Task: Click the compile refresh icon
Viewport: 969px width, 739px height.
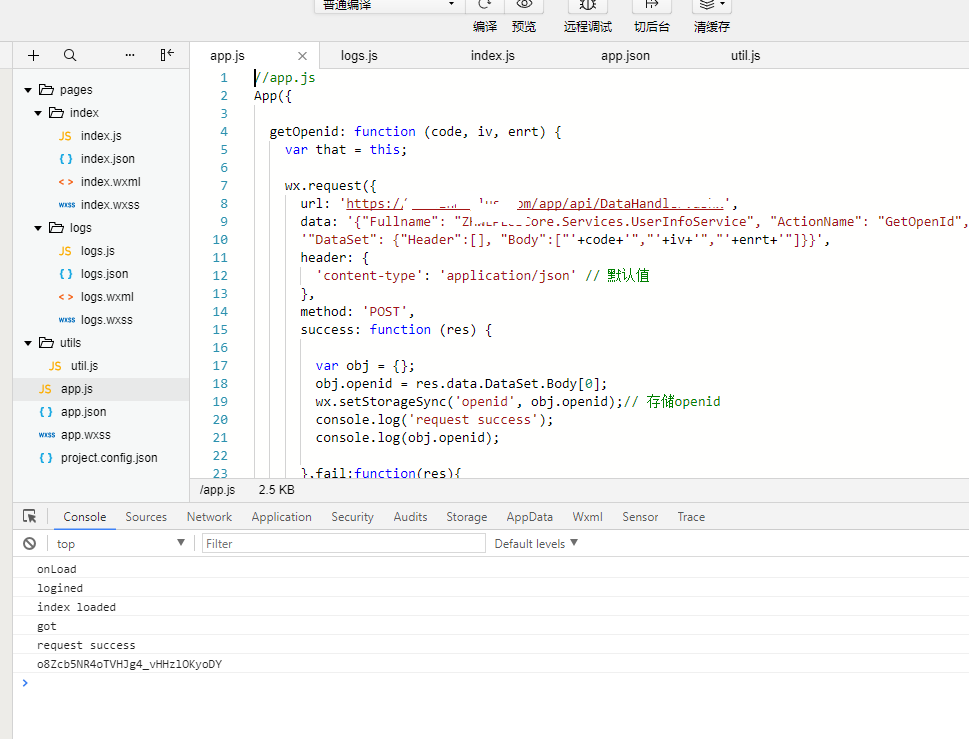Action: [485, 6]
